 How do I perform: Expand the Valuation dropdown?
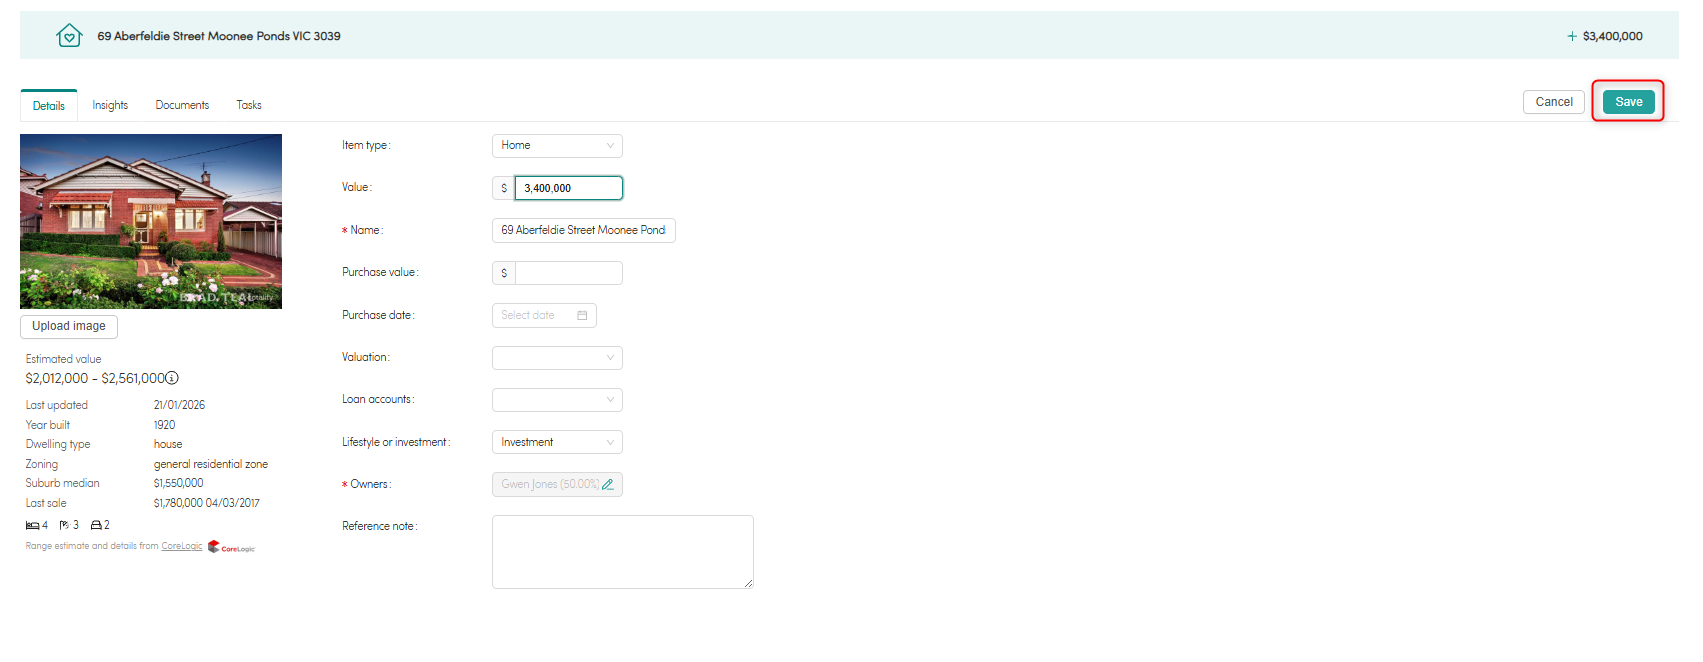point(557,358)
